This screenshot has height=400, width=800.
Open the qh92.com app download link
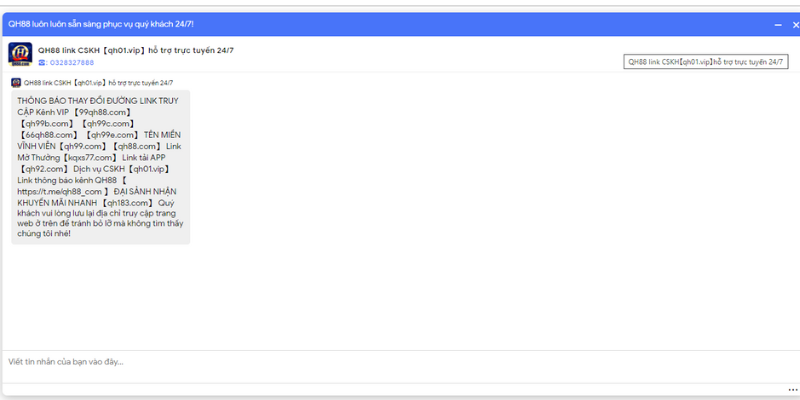(45, 168)
